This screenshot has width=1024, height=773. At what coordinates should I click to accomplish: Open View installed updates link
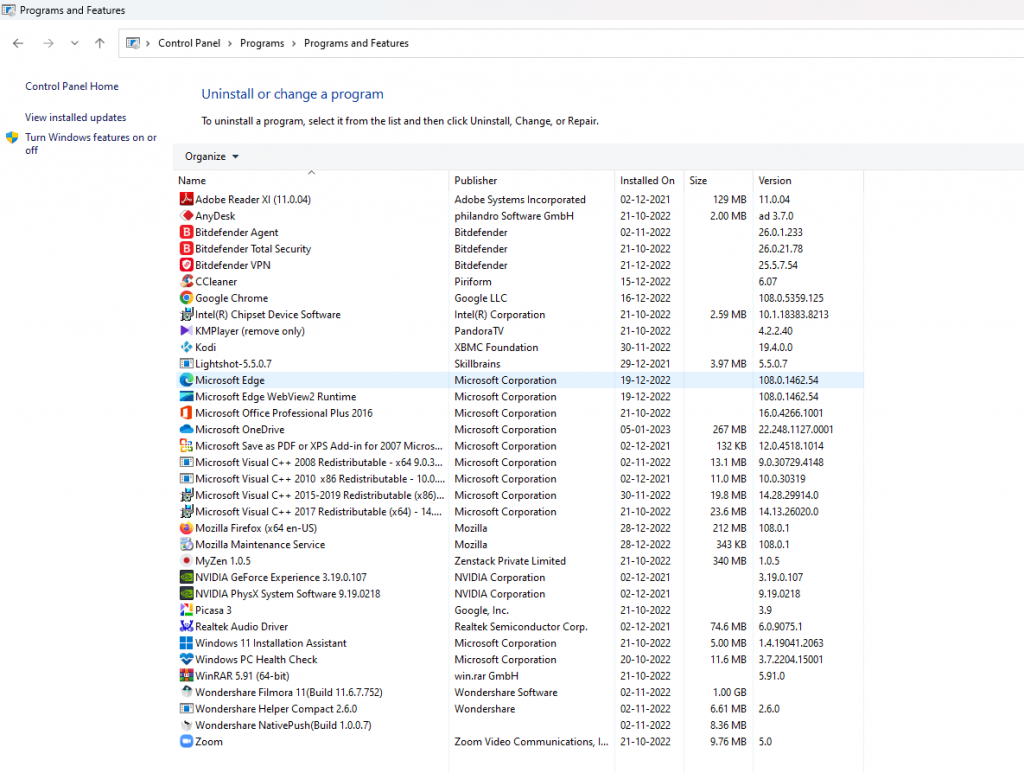pyautogui.click(x=76, y=118)
